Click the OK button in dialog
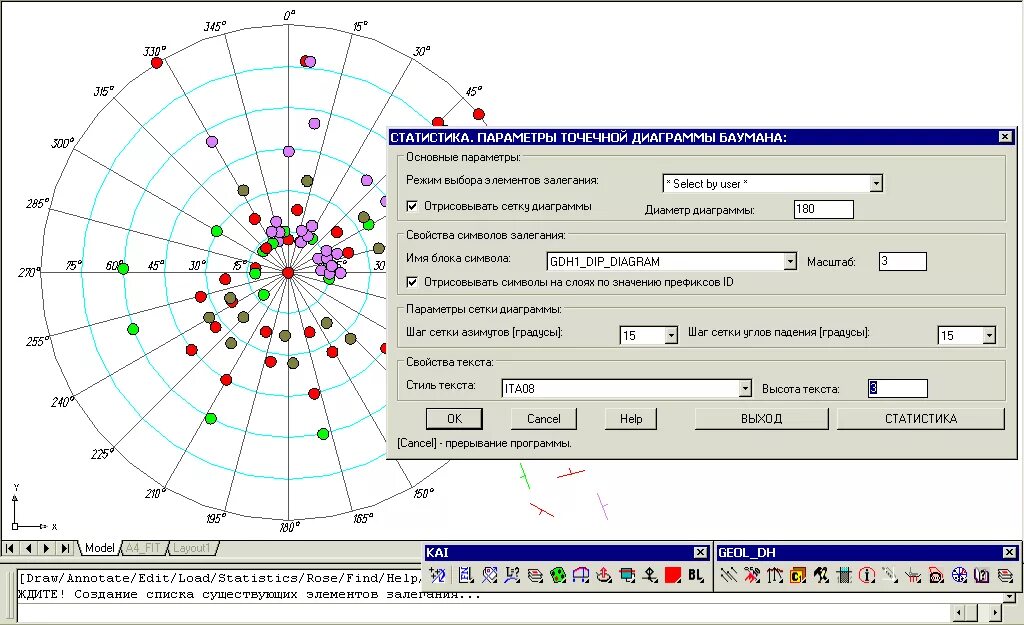The image size is (1024, 625). click(x=455, y=419)
